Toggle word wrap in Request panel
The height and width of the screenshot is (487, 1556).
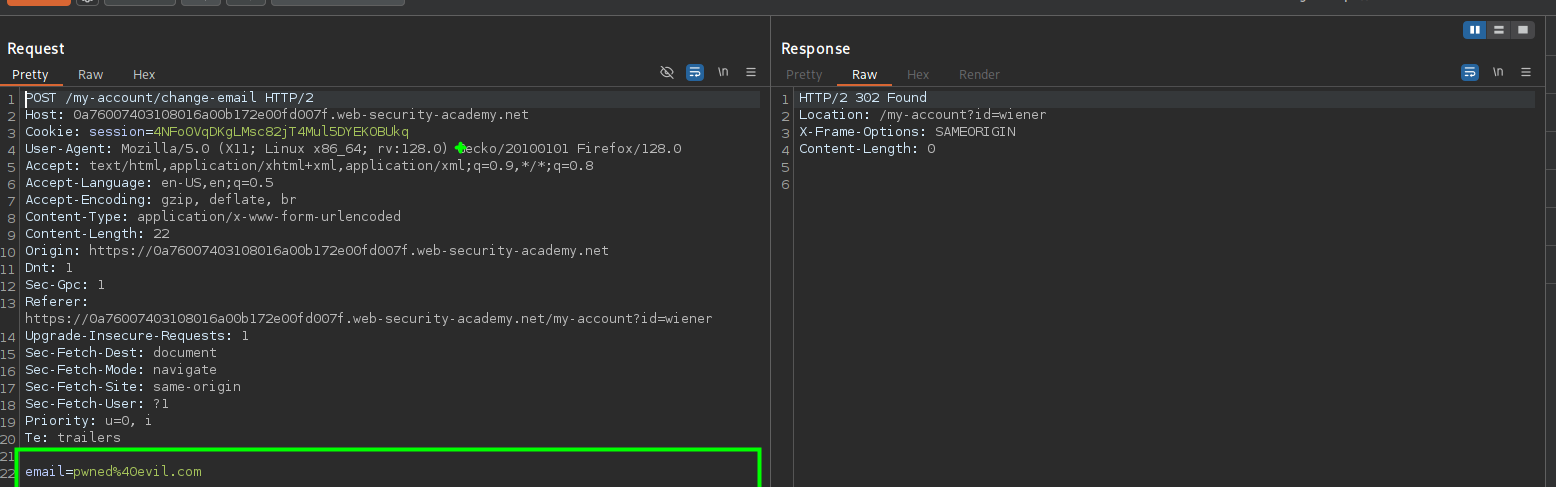point(695,72)
